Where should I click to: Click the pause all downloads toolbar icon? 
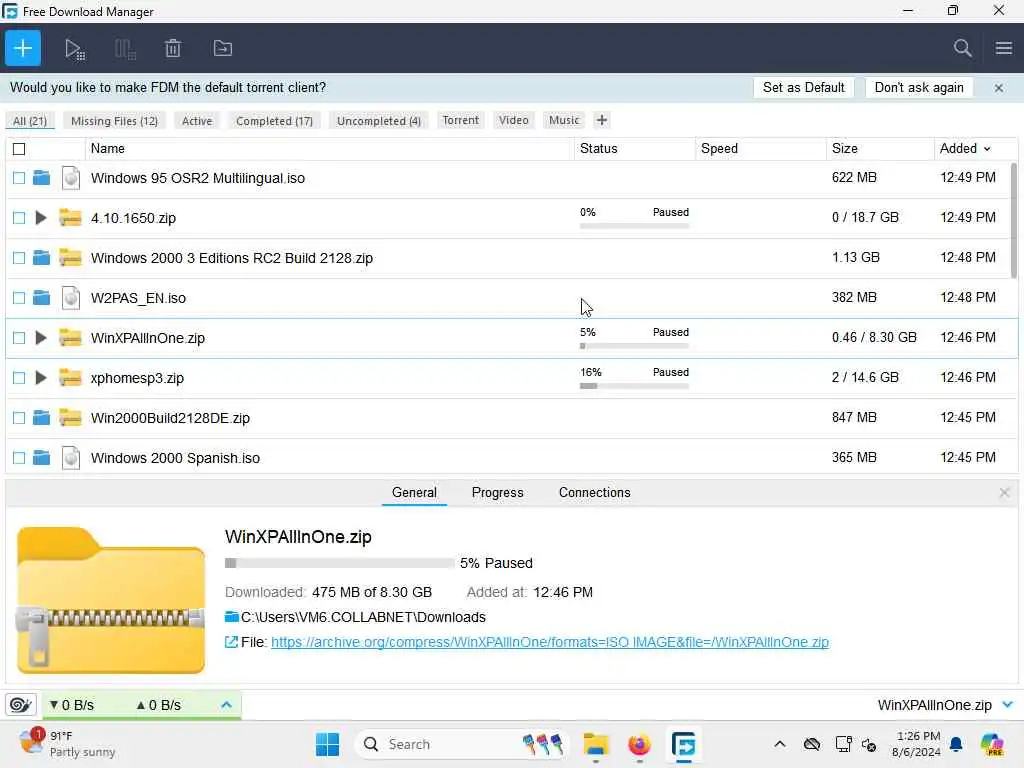[124, 49]
